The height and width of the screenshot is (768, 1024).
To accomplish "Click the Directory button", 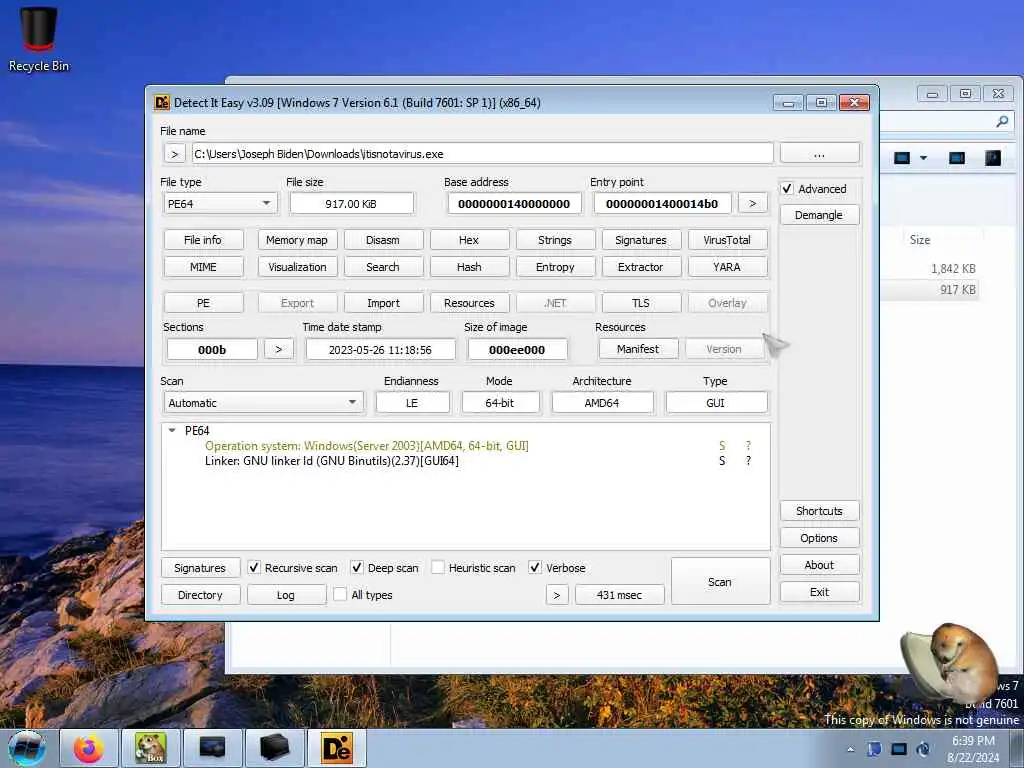I will click(200, 595).
